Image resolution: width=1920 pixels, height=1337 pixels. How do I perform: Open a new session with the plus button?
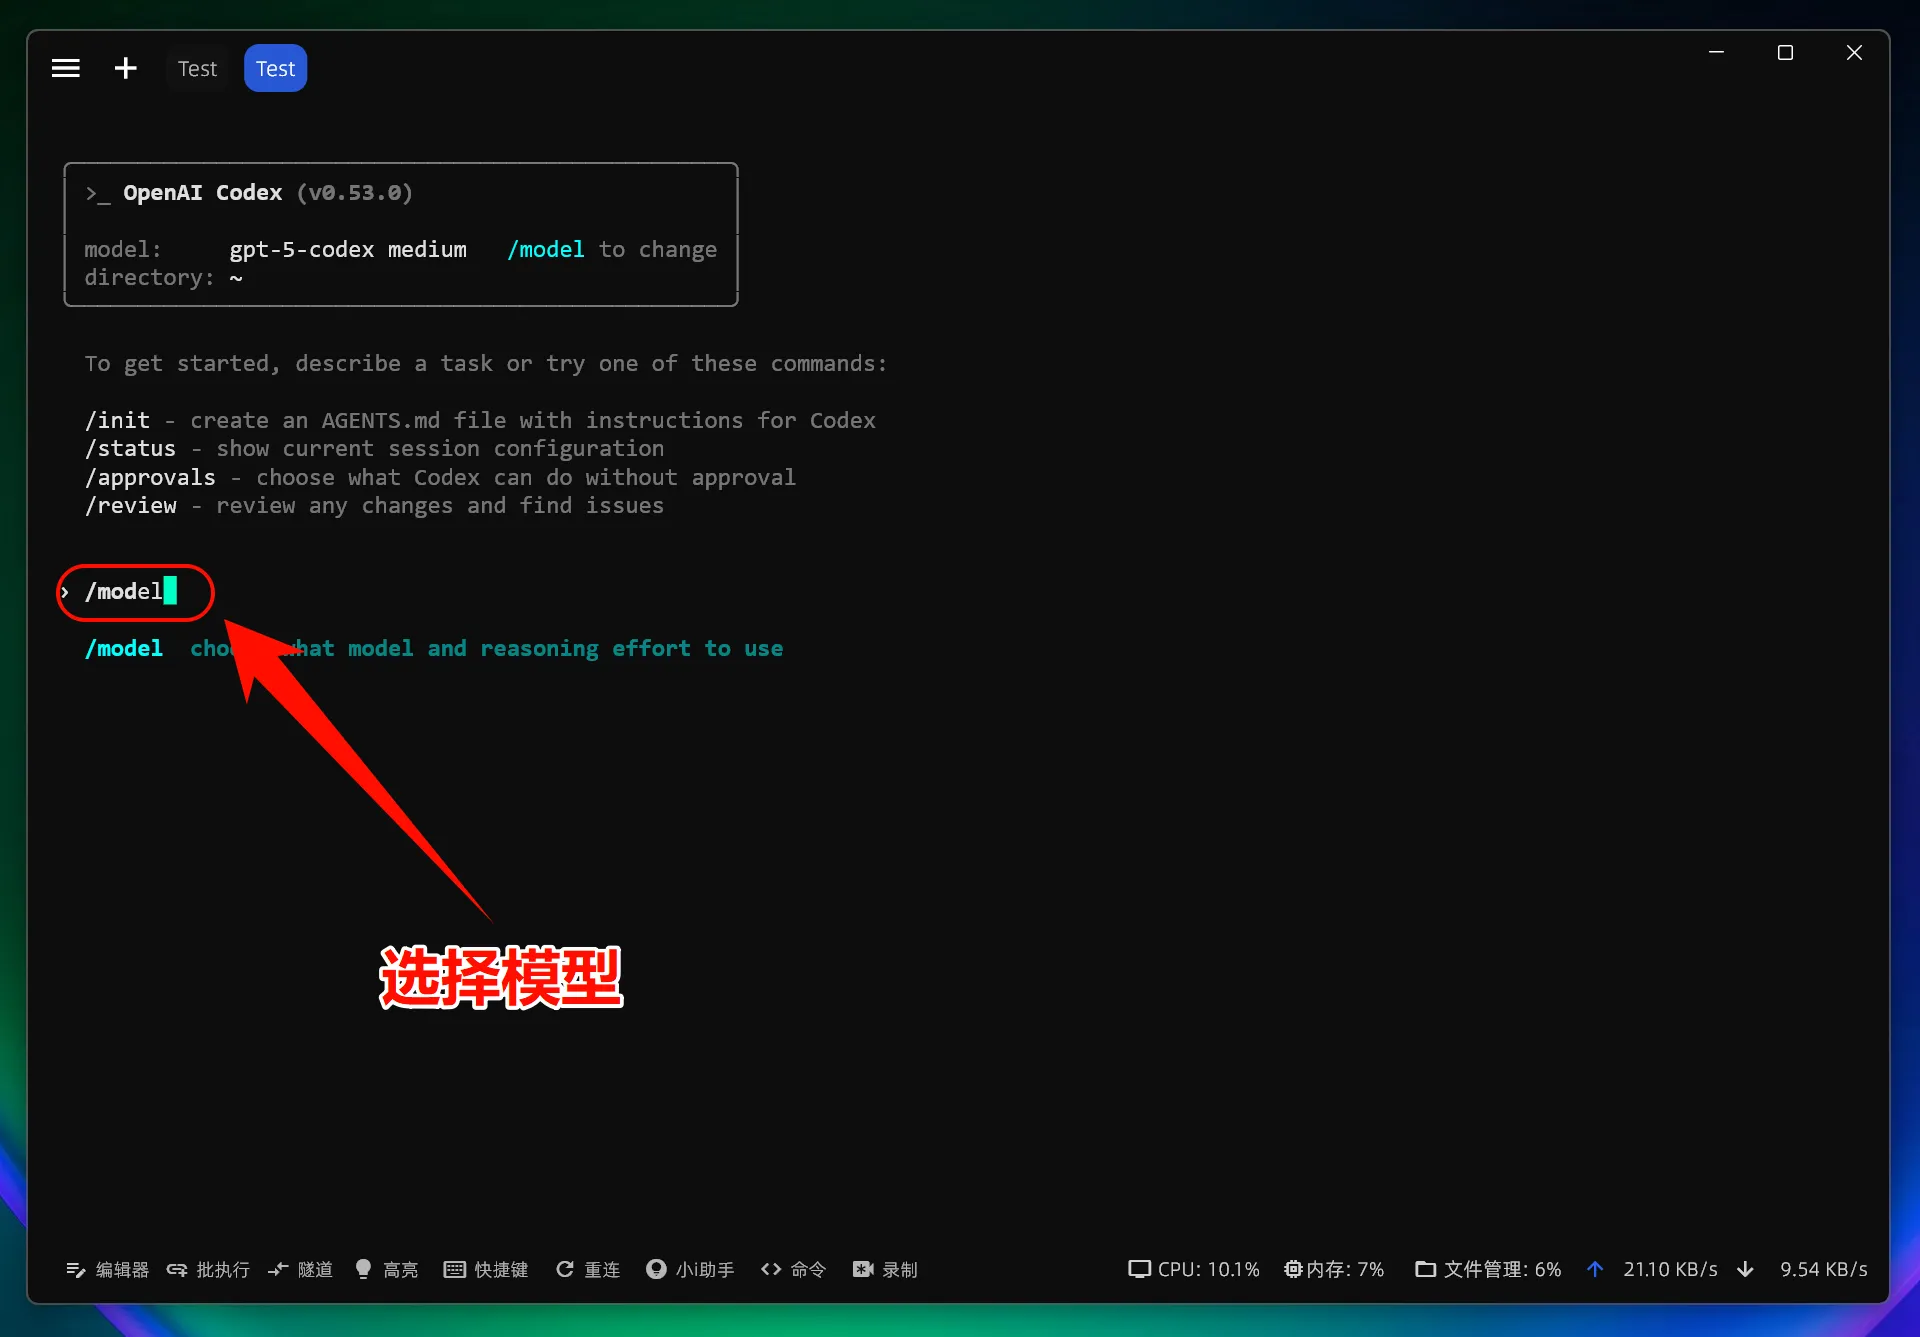coord(125,67)
